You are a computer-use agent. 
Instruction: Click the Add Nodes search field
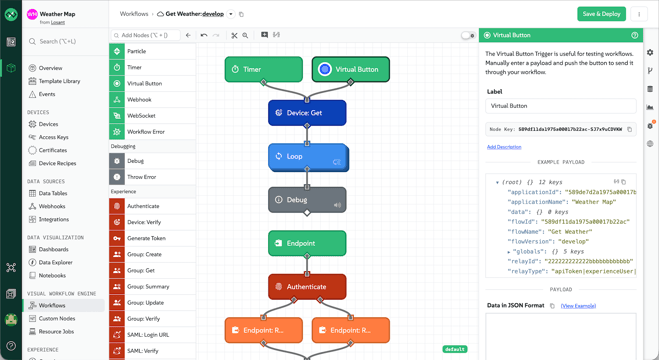coord(146,35)
